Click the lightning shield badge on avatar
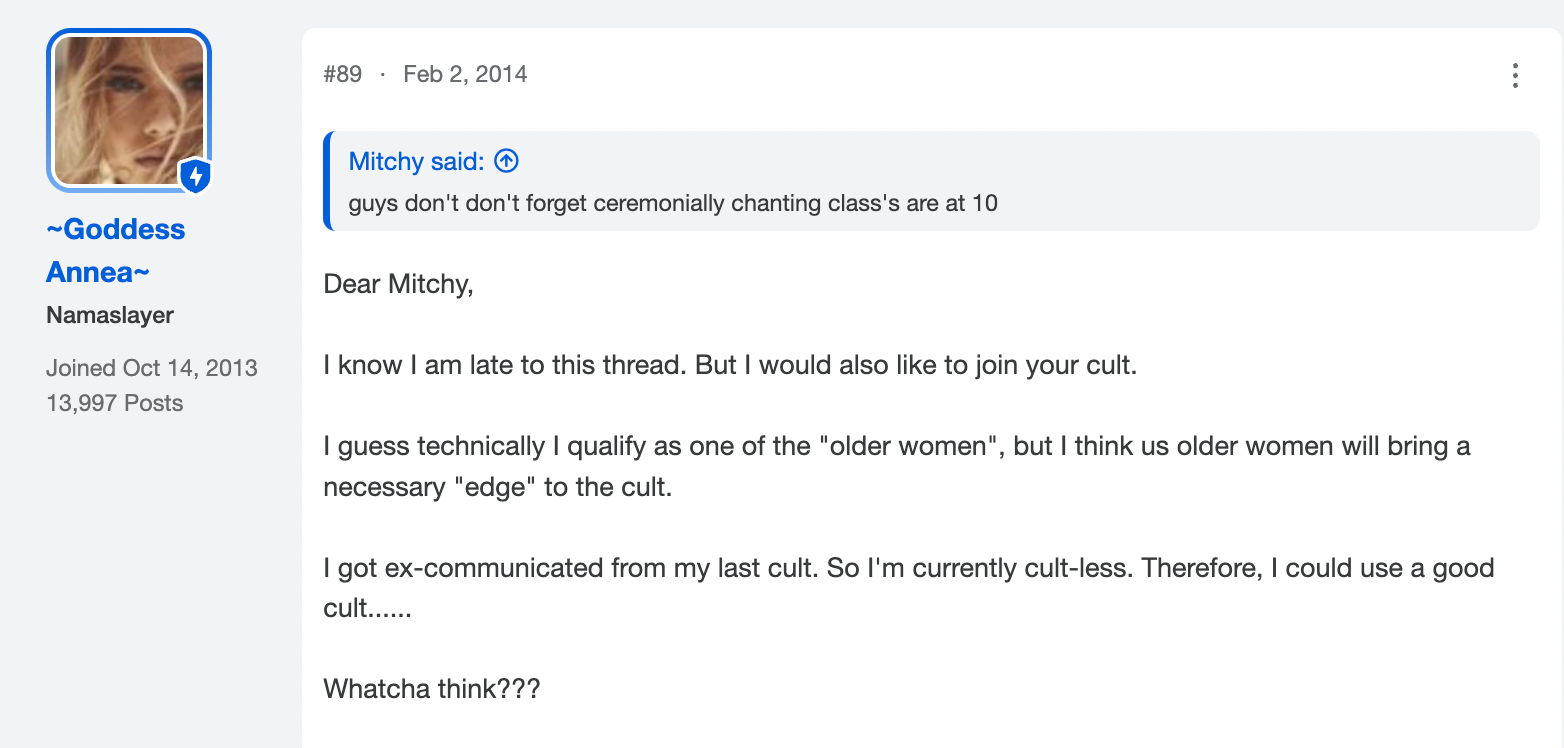1564x748 pixels. [x=196, y=177]
